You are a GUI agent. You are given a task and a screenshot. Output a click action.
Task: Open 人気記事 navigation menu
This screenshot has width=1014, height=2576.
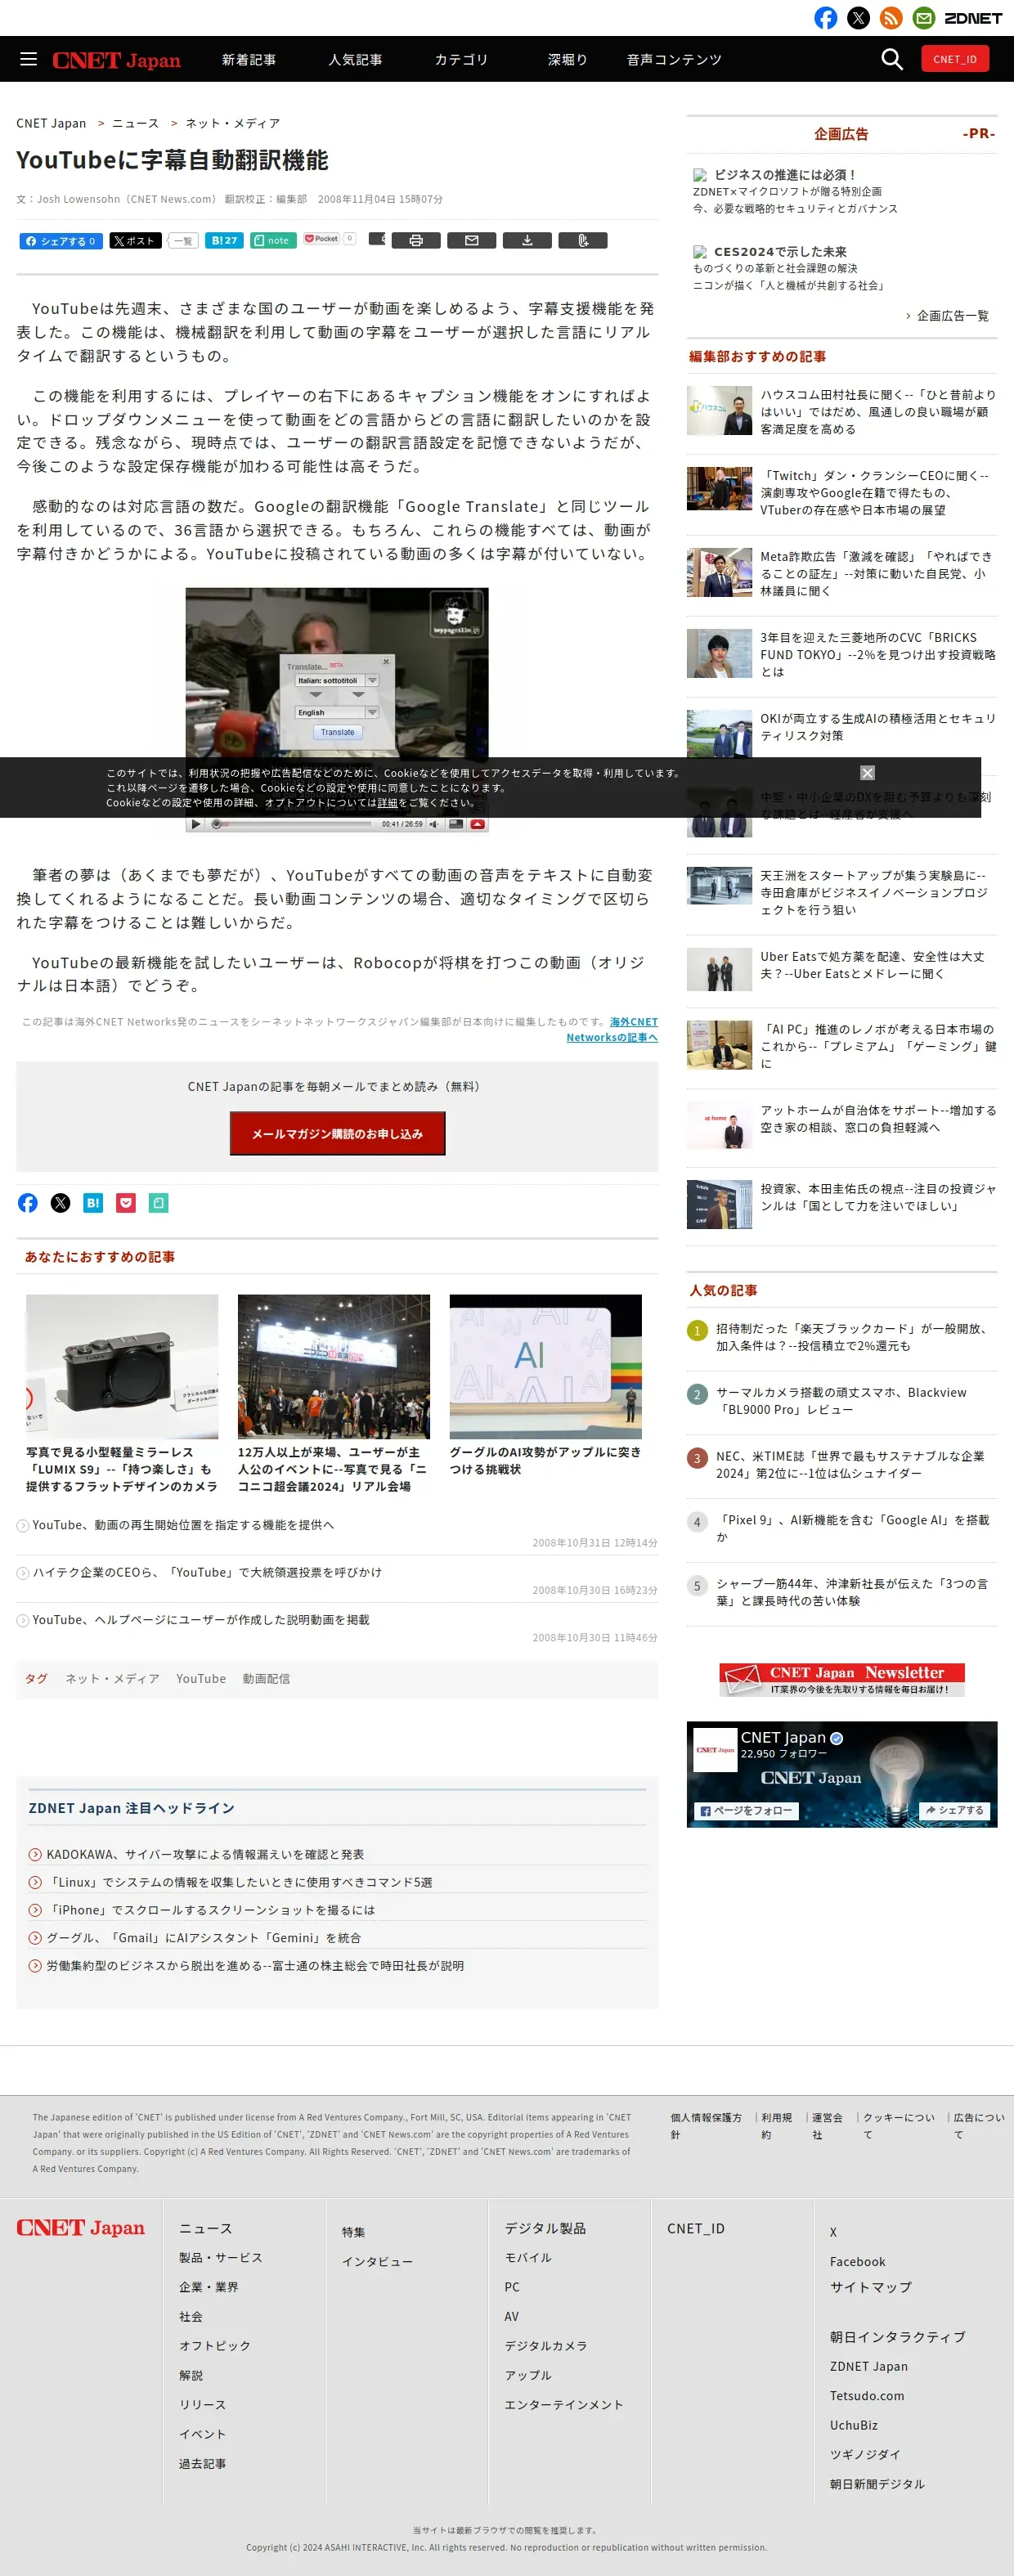pos(355,60)
